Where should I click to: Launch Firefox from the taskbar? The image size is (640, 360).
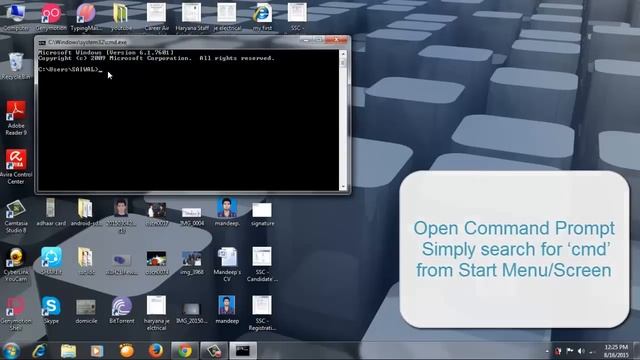[156, 351]
